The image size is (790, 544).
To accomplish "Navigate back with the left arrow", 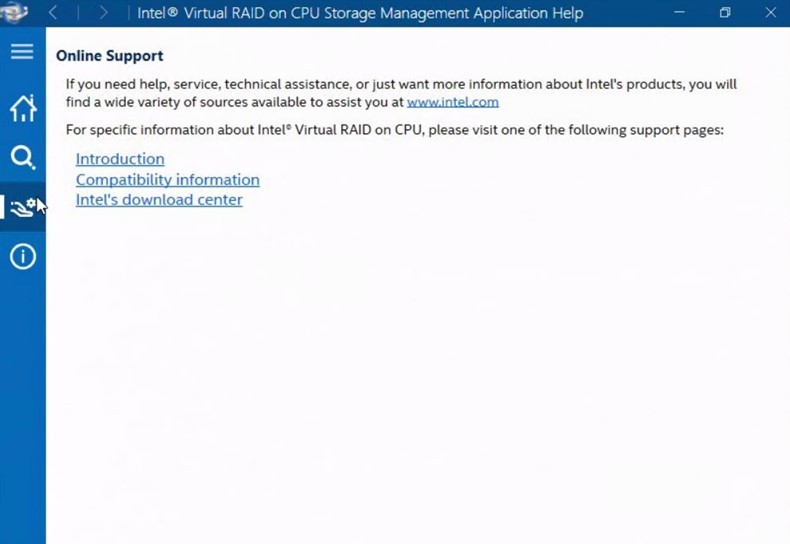I will click(x=54, y=13).
